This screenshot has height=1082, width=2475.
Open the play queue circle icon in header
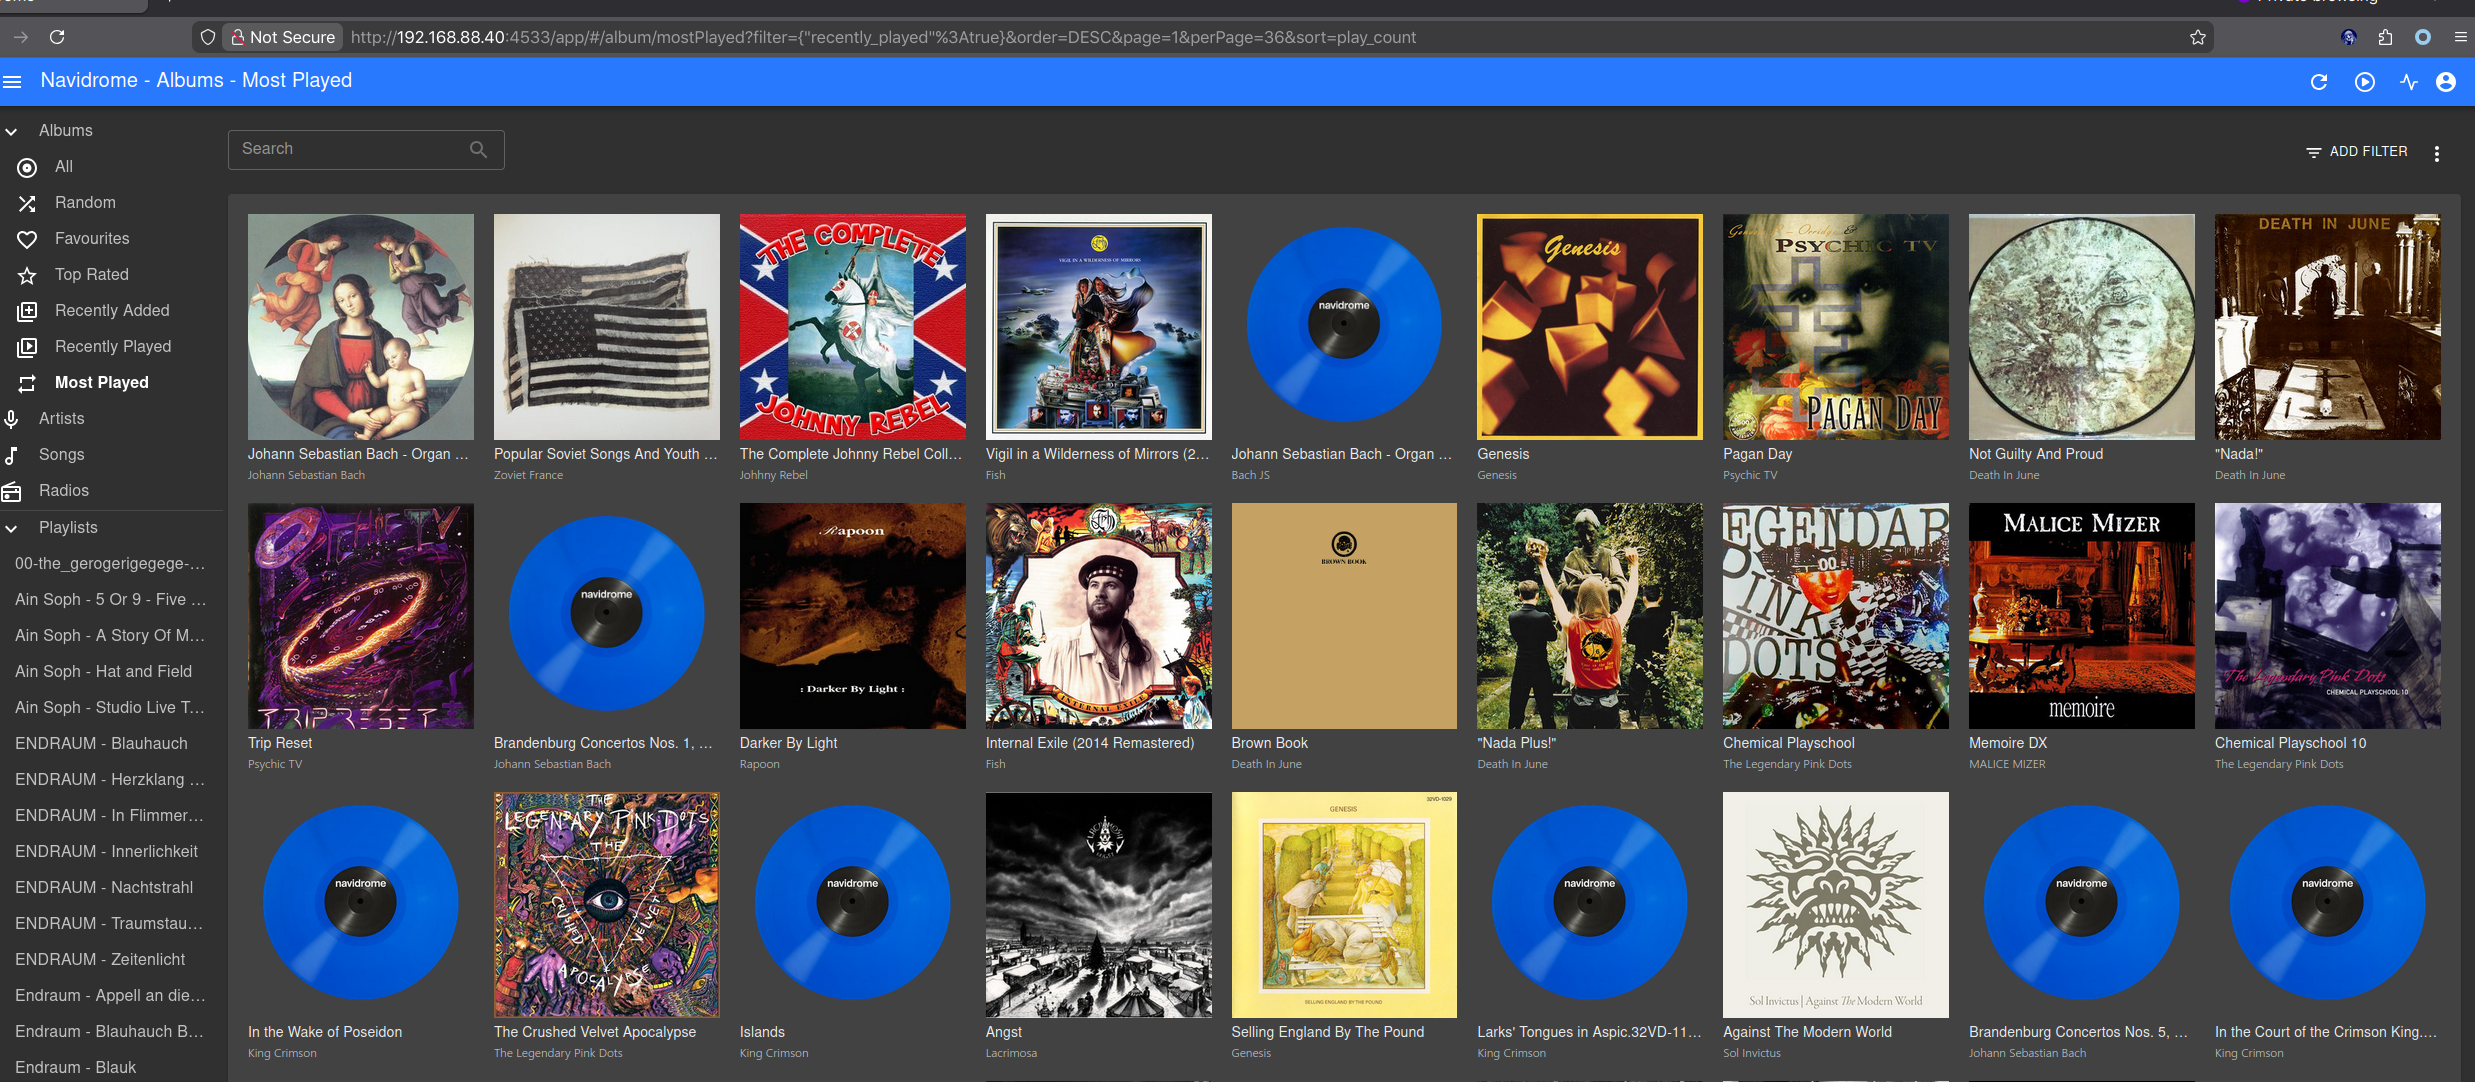pyautogui.click(x=2364, y=82)
